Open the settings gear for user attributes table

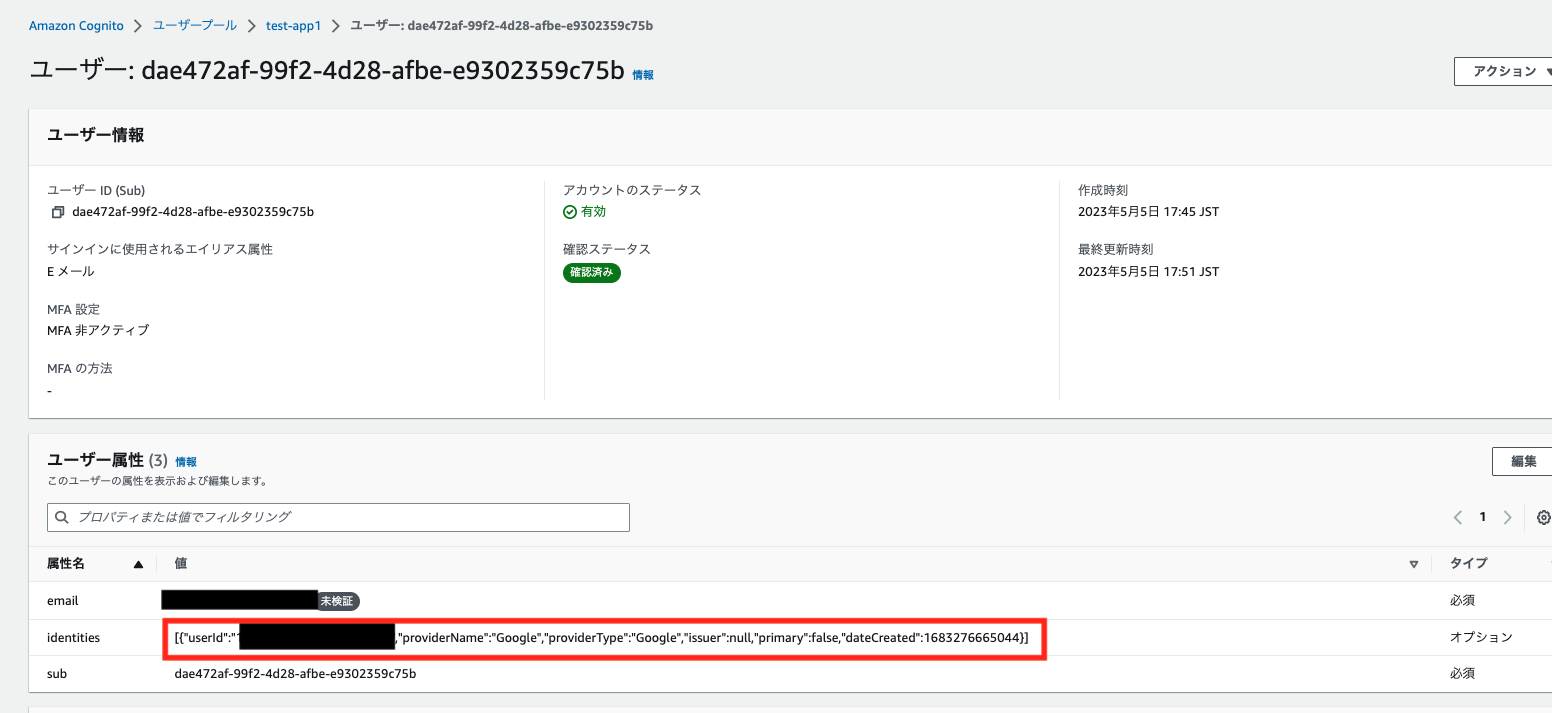click(1544, 517)
